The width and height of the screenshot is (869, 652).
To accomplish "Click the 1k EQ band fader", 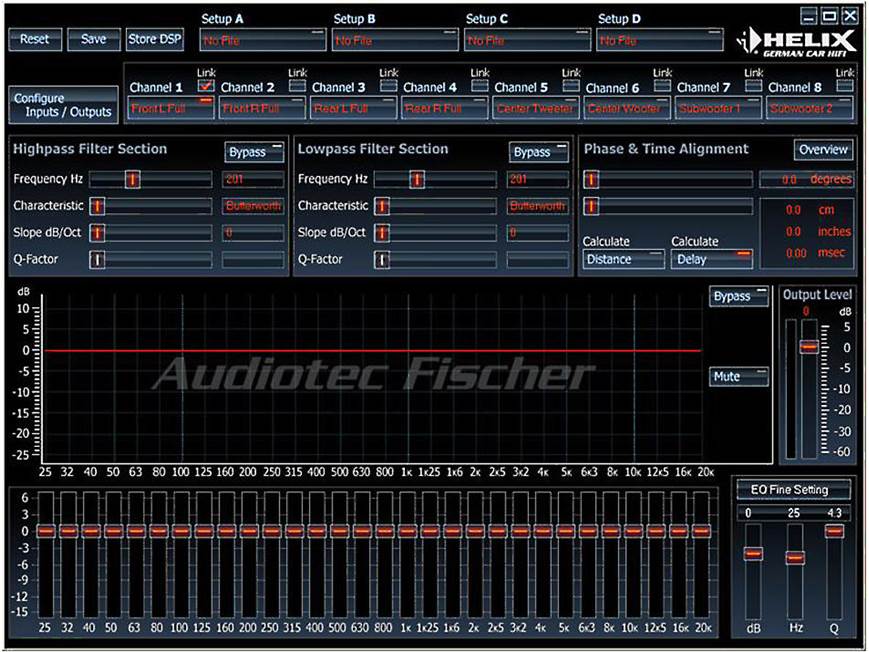I will pyautogui.click(x=407, y=531).
